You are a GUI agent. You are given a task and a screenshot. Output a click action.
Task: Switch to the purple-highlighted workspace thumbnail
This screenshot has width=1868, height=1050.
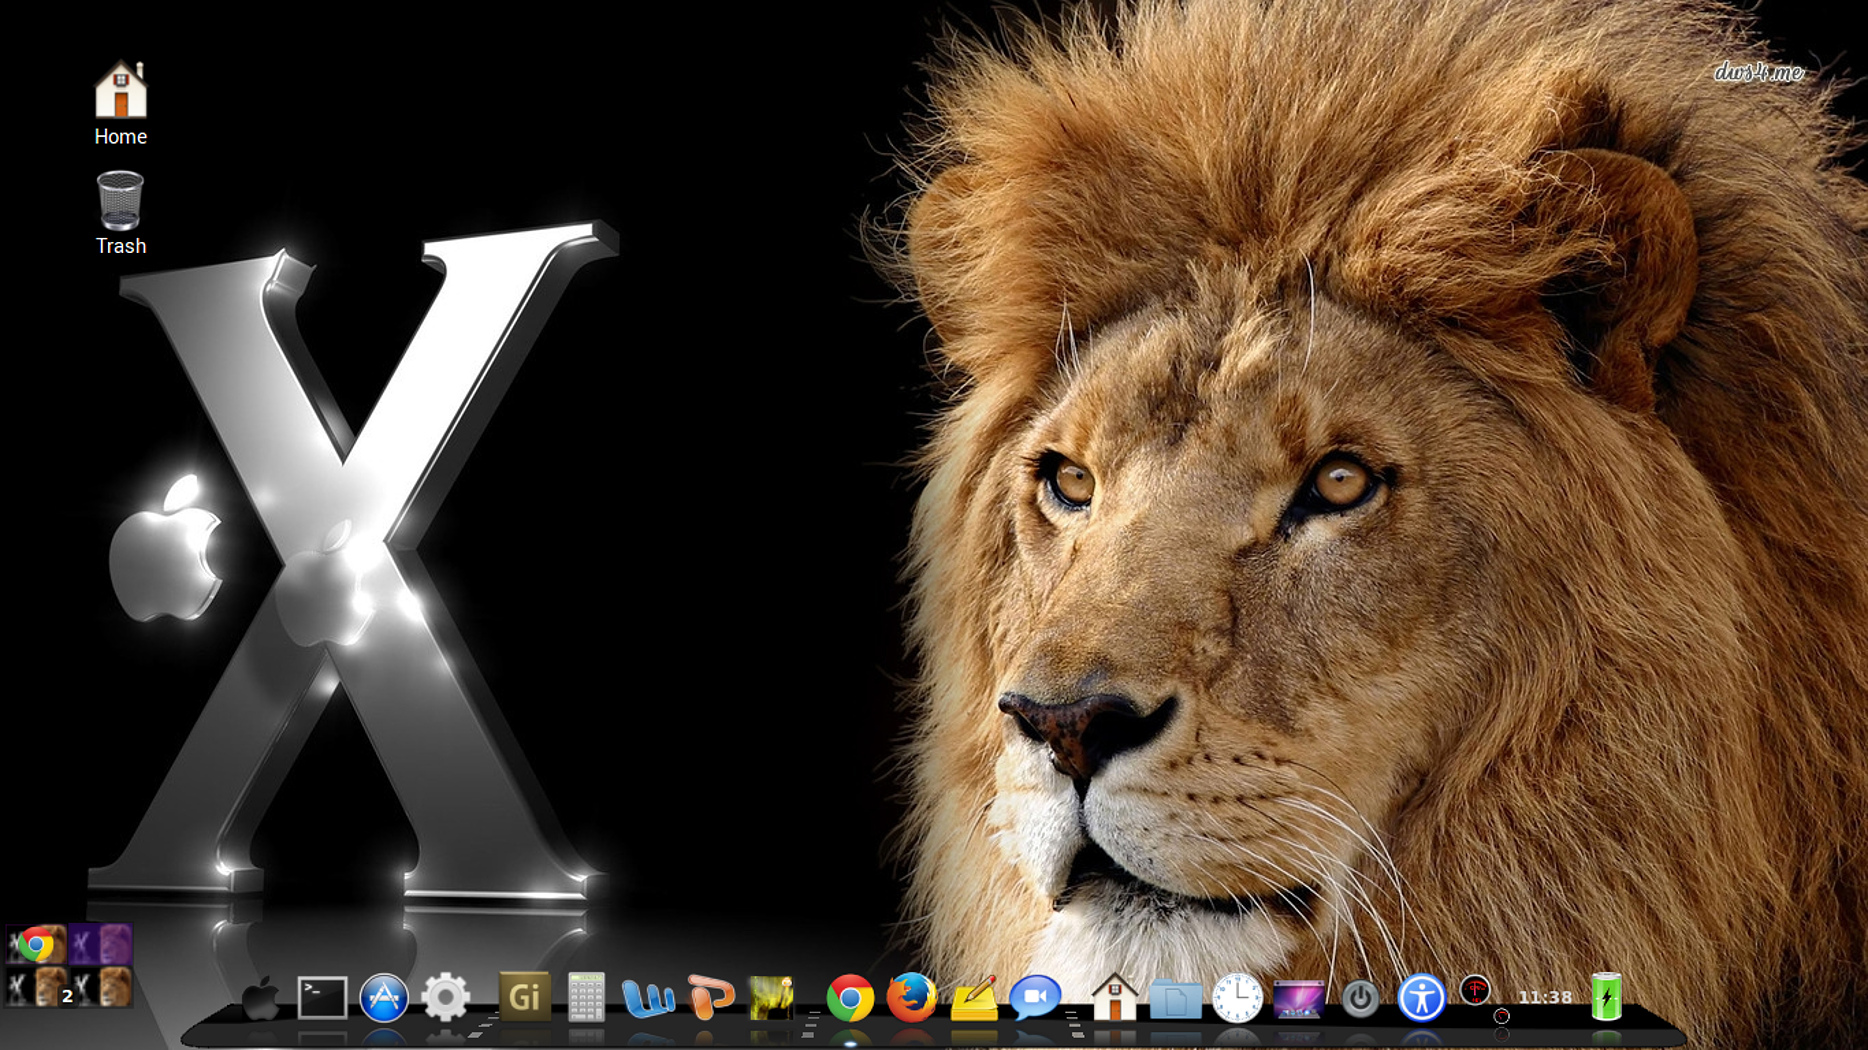pos(100,944)
